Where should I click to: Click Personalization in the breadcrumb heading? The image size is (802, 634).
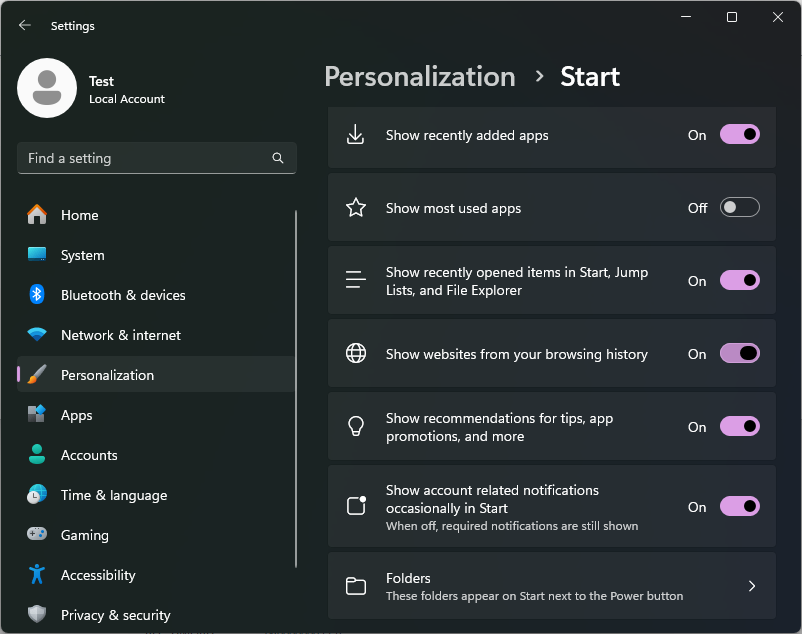(420, 77)
